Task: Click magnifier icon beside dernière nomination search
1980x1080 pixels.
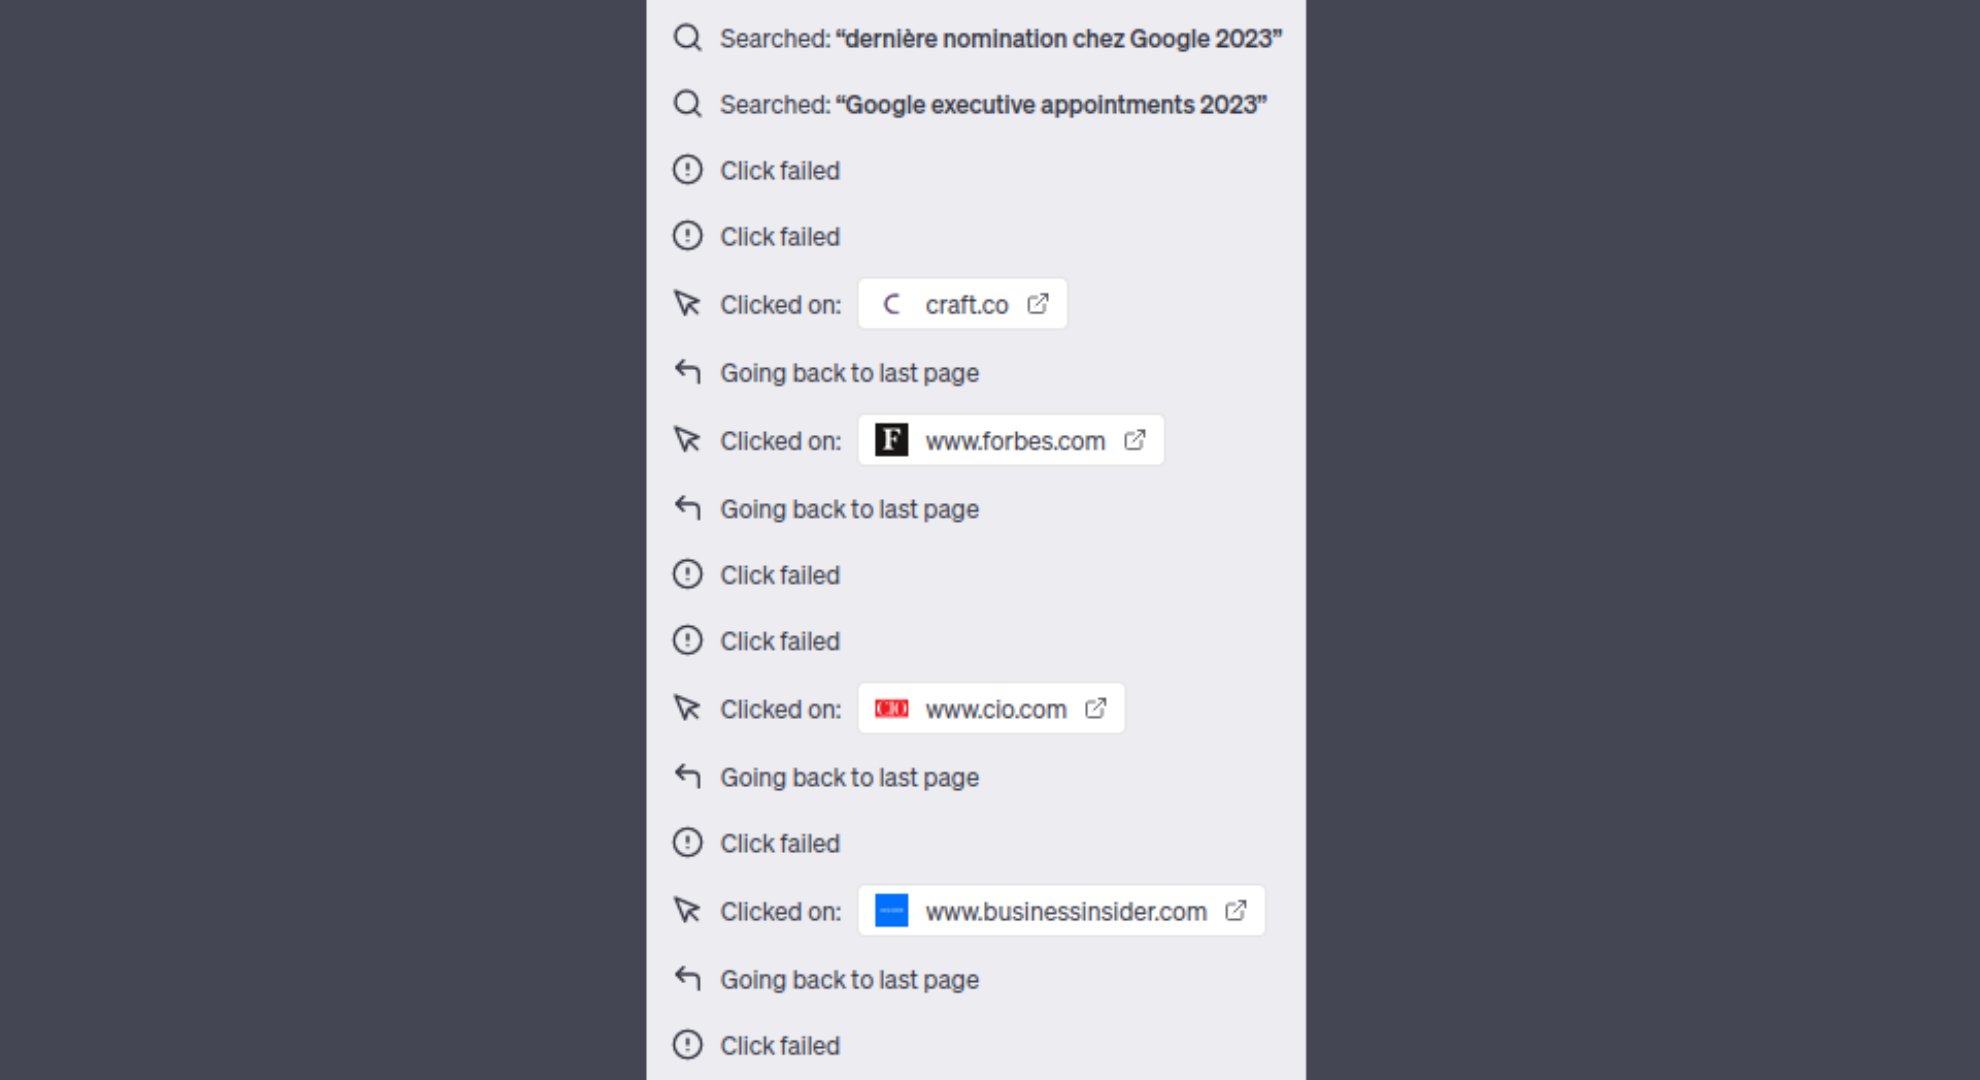Action: click(x=687, y=38)
